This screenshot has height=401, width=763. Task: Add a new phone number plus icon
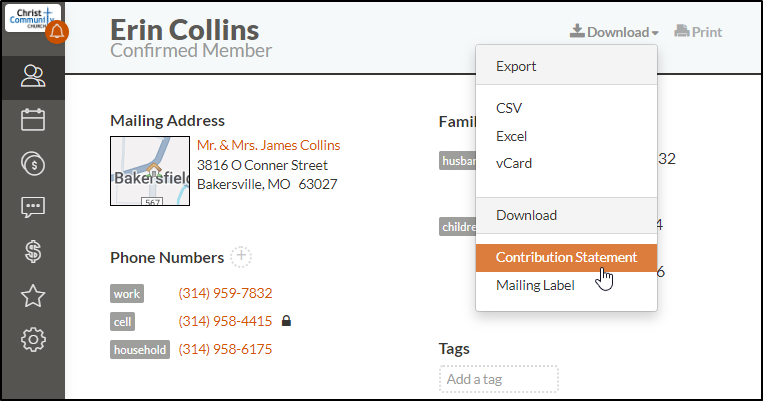(x=241, y=256)
